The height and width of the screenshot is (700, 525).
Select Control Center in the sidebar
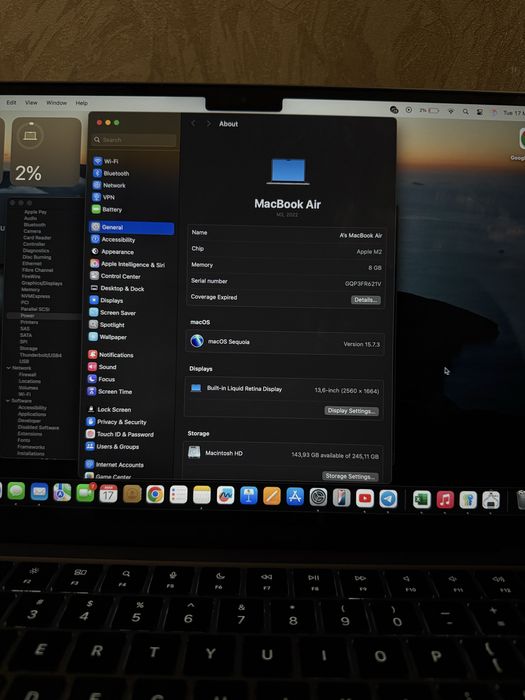click(116, 276)
